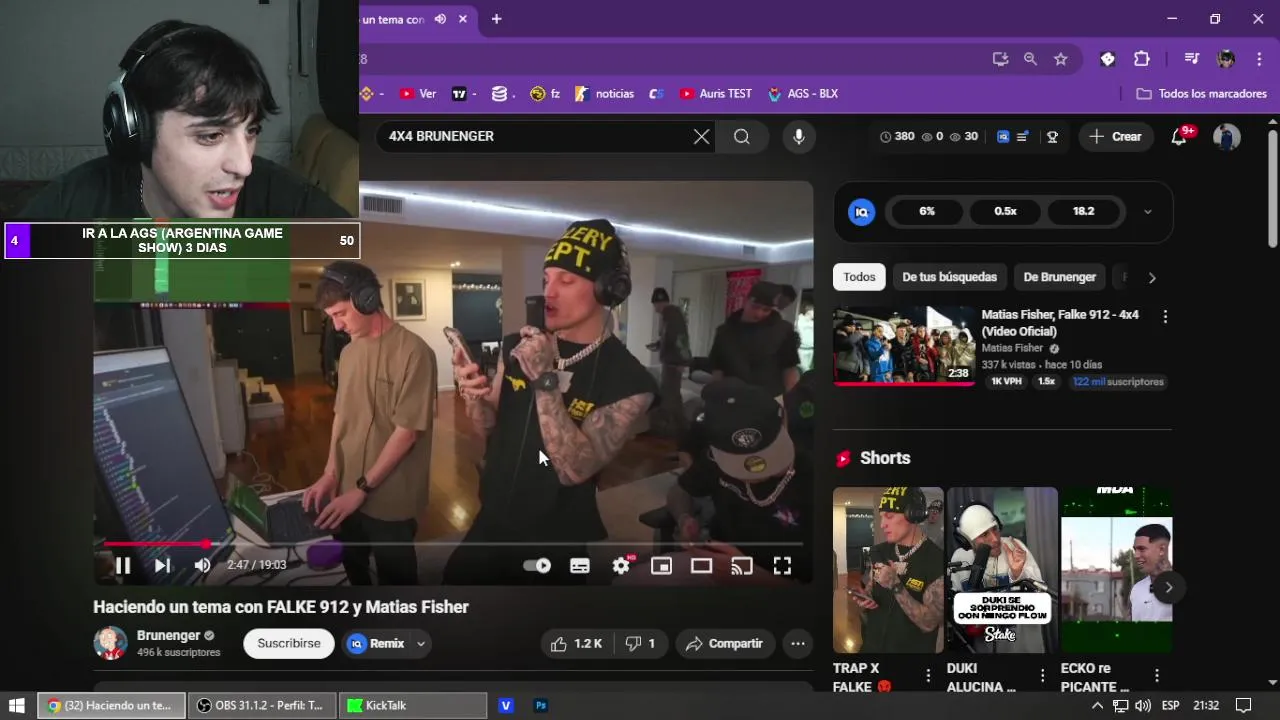Image resolution: width=1280 pixels, height=720 pixels.
Task: Open the Crear menu
Action: pos(1116,137)
